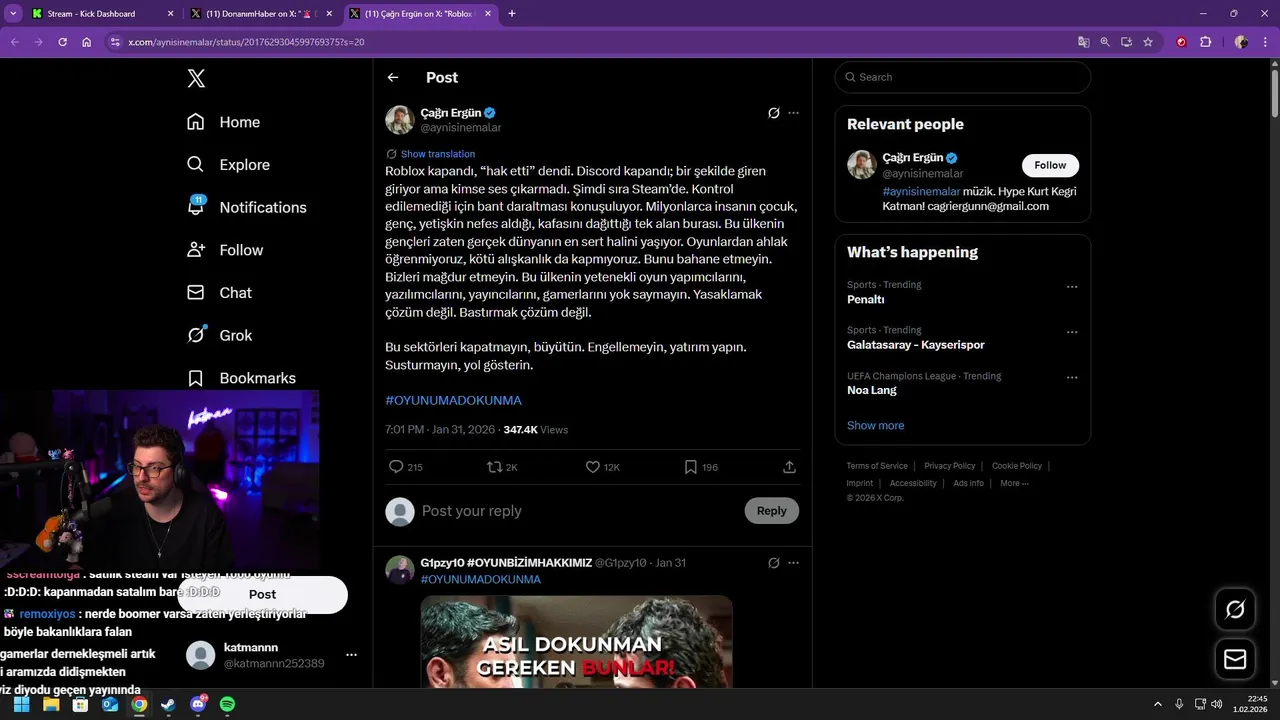The height and width of the screenshot is (720, 1280).
Task: Click the gray Reply button
Action: (771, 511)
